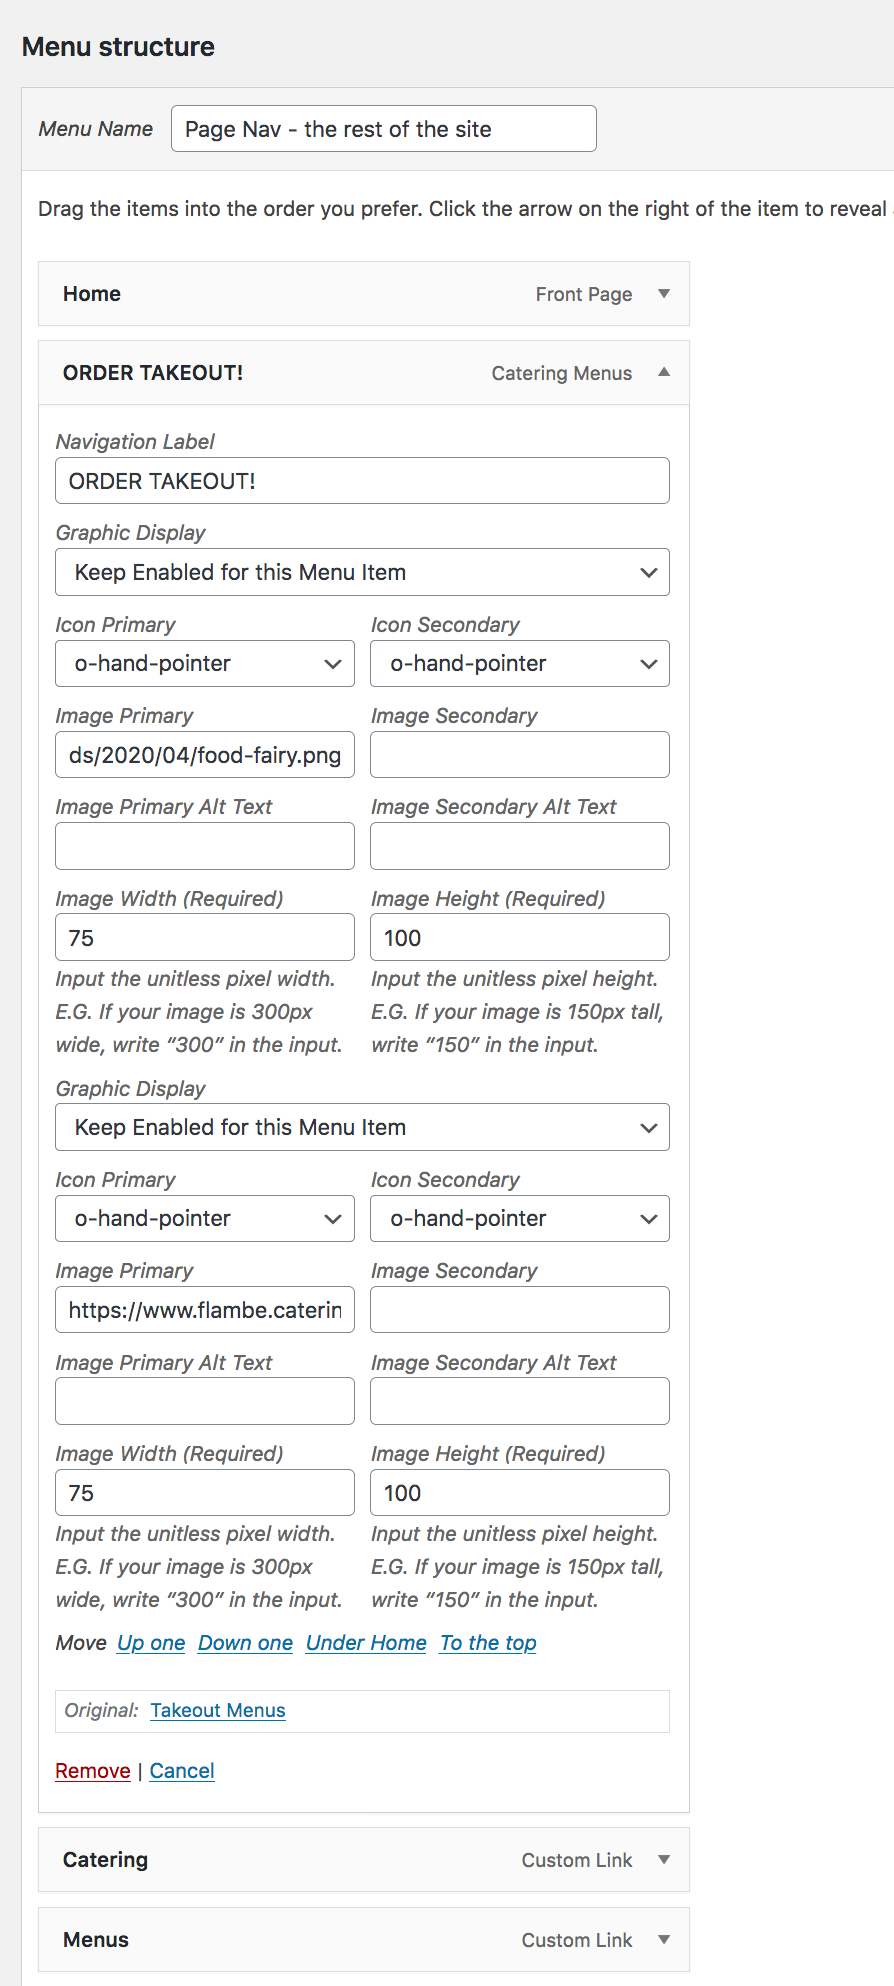
Task: Click the Up one move link
Action: click(151, 1643)
